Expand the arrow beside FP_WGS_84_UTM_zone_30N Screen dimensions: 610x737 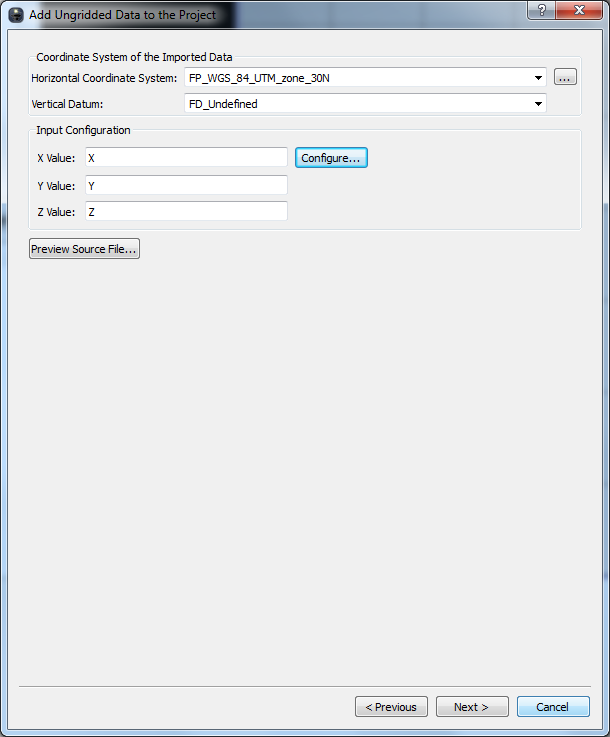538,78
